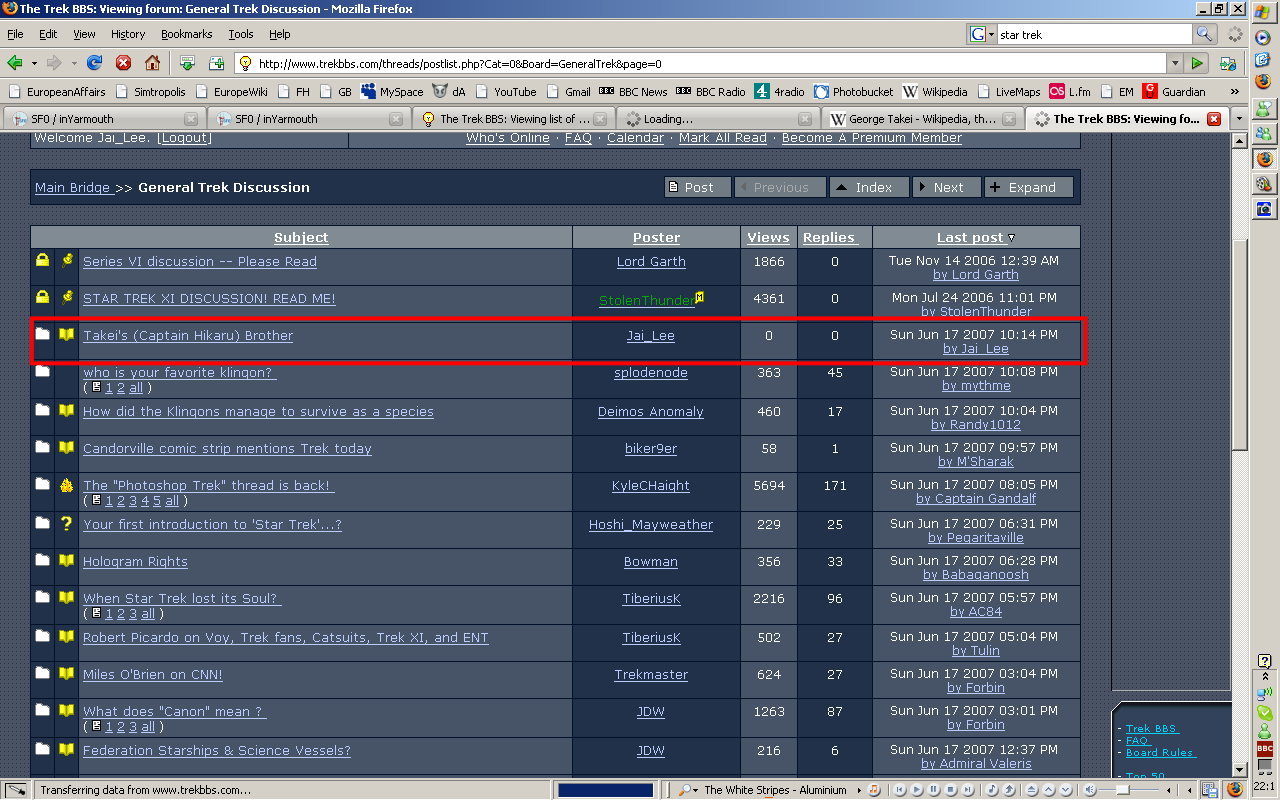Go to the Firefox Home page icon
The height and width of the screenshot is (800, 1280).
pyautogui.click(x=152, y=63)
